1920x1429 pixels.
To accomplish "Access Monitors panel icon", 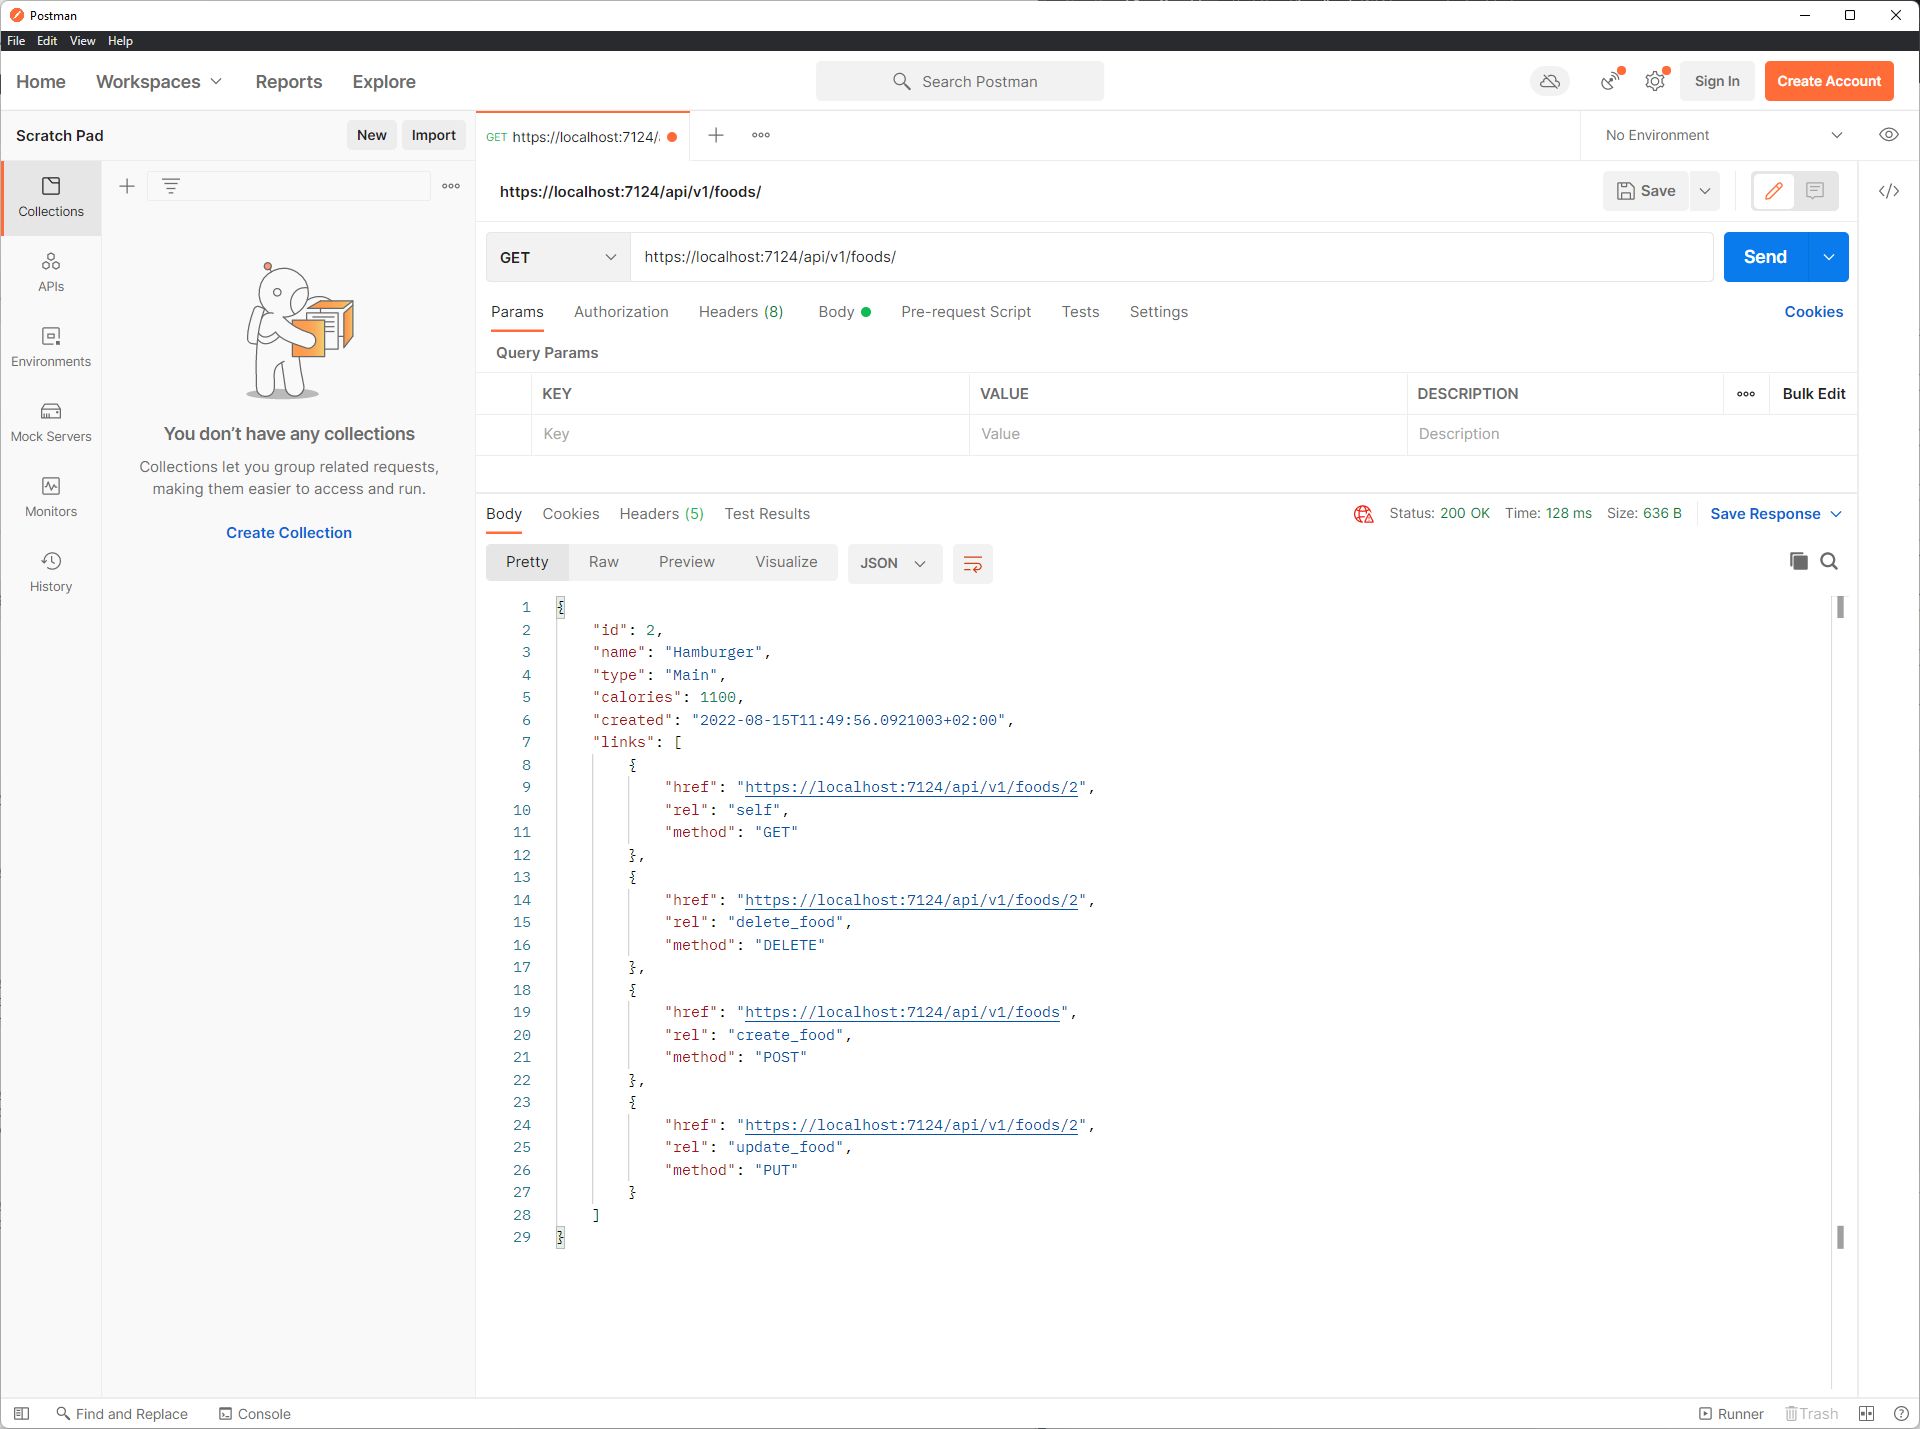I will click(x=51, y=485).
